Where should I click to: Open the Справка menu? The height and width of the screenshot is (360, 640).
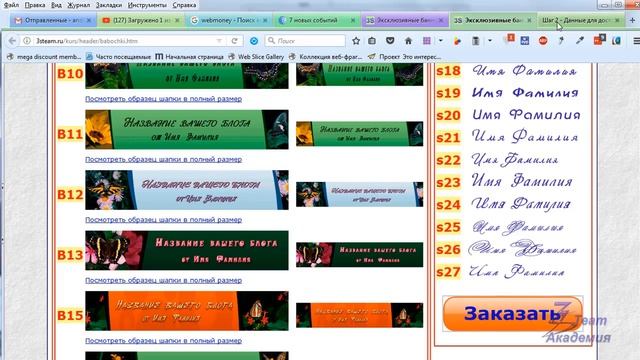pos(184,5)
